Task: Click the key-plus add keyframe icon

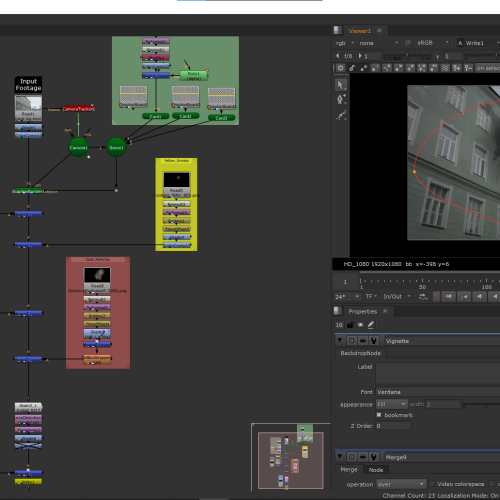Action: click(456, 68)
